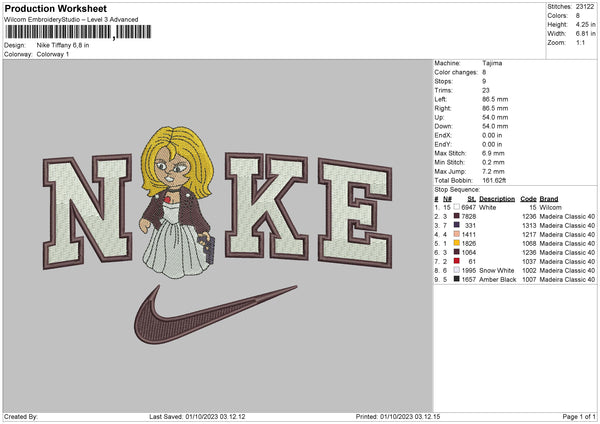This screenshot has width=600, height=424.
Task: Click the 'Description' column header
Action: click(x=497, y=199)
